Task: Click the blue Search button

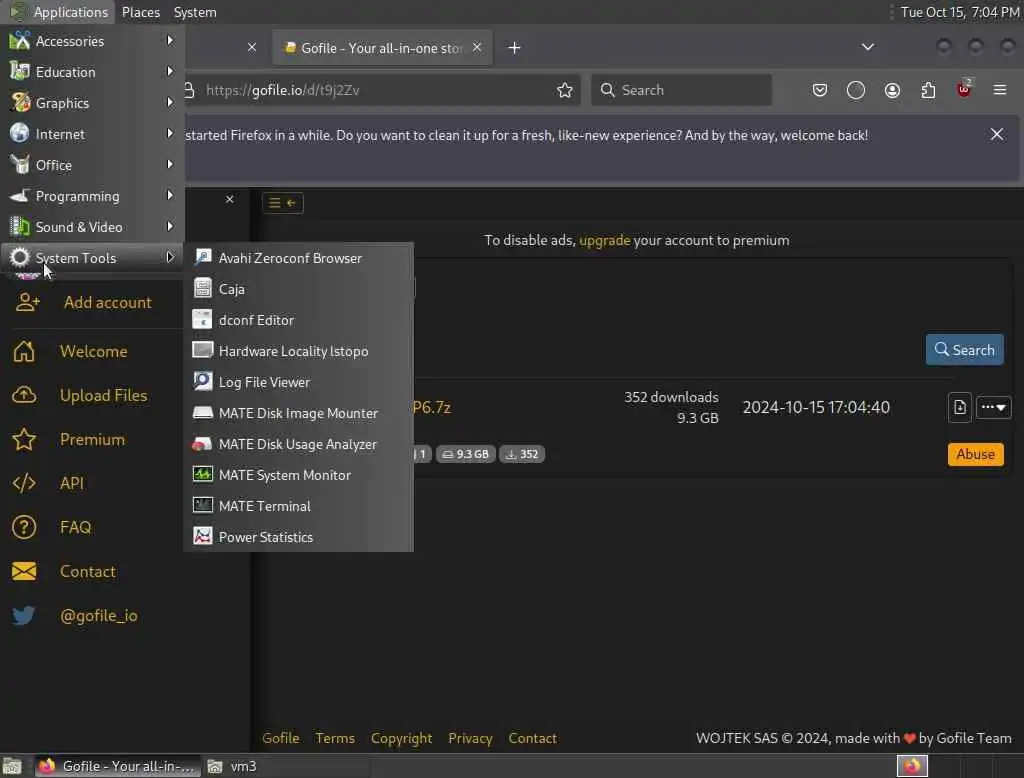Action: pos(965,350)
